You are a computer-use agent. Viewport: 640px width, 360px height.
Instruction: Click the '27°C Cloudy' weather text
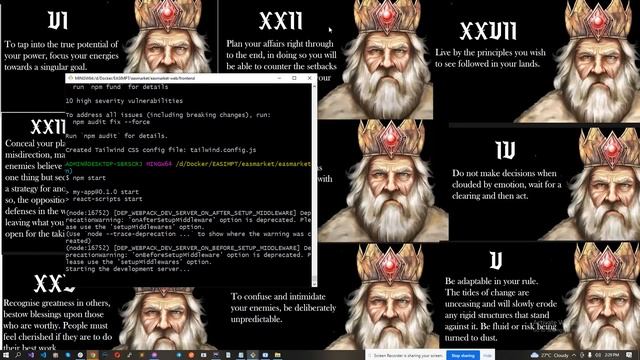click(555, 356)
